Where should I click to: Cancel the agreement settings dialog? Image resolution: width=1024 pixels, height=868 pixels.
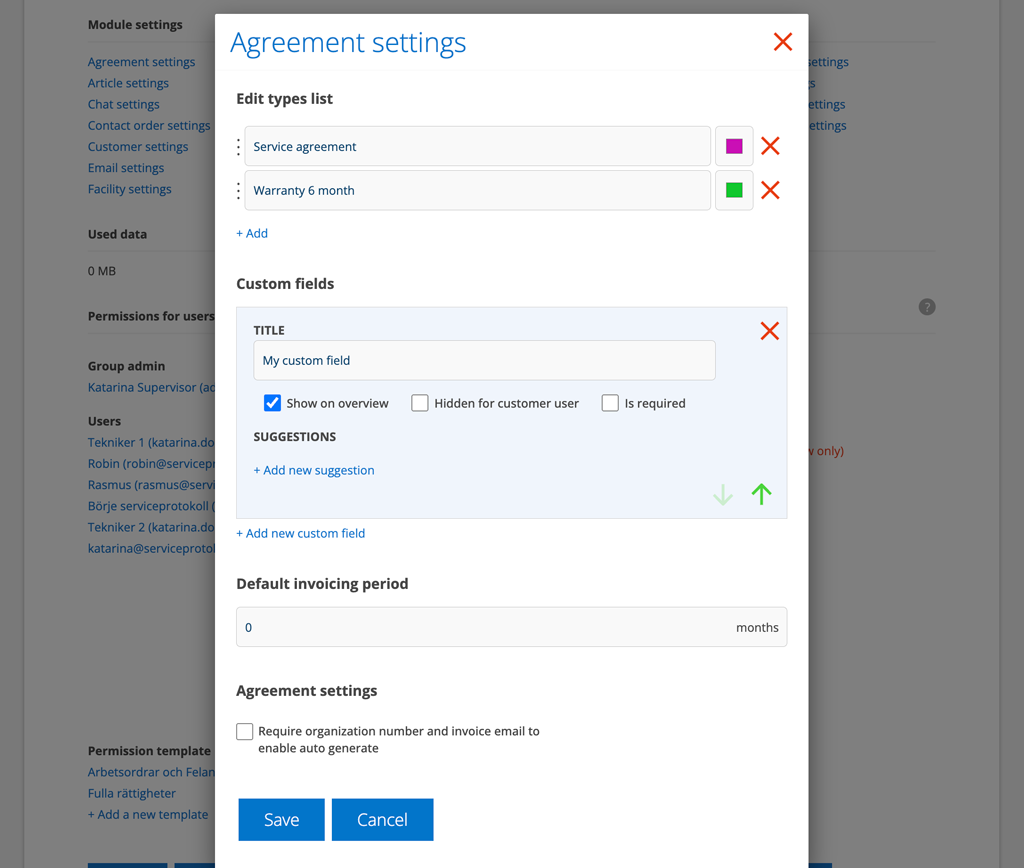coord(382,819)
